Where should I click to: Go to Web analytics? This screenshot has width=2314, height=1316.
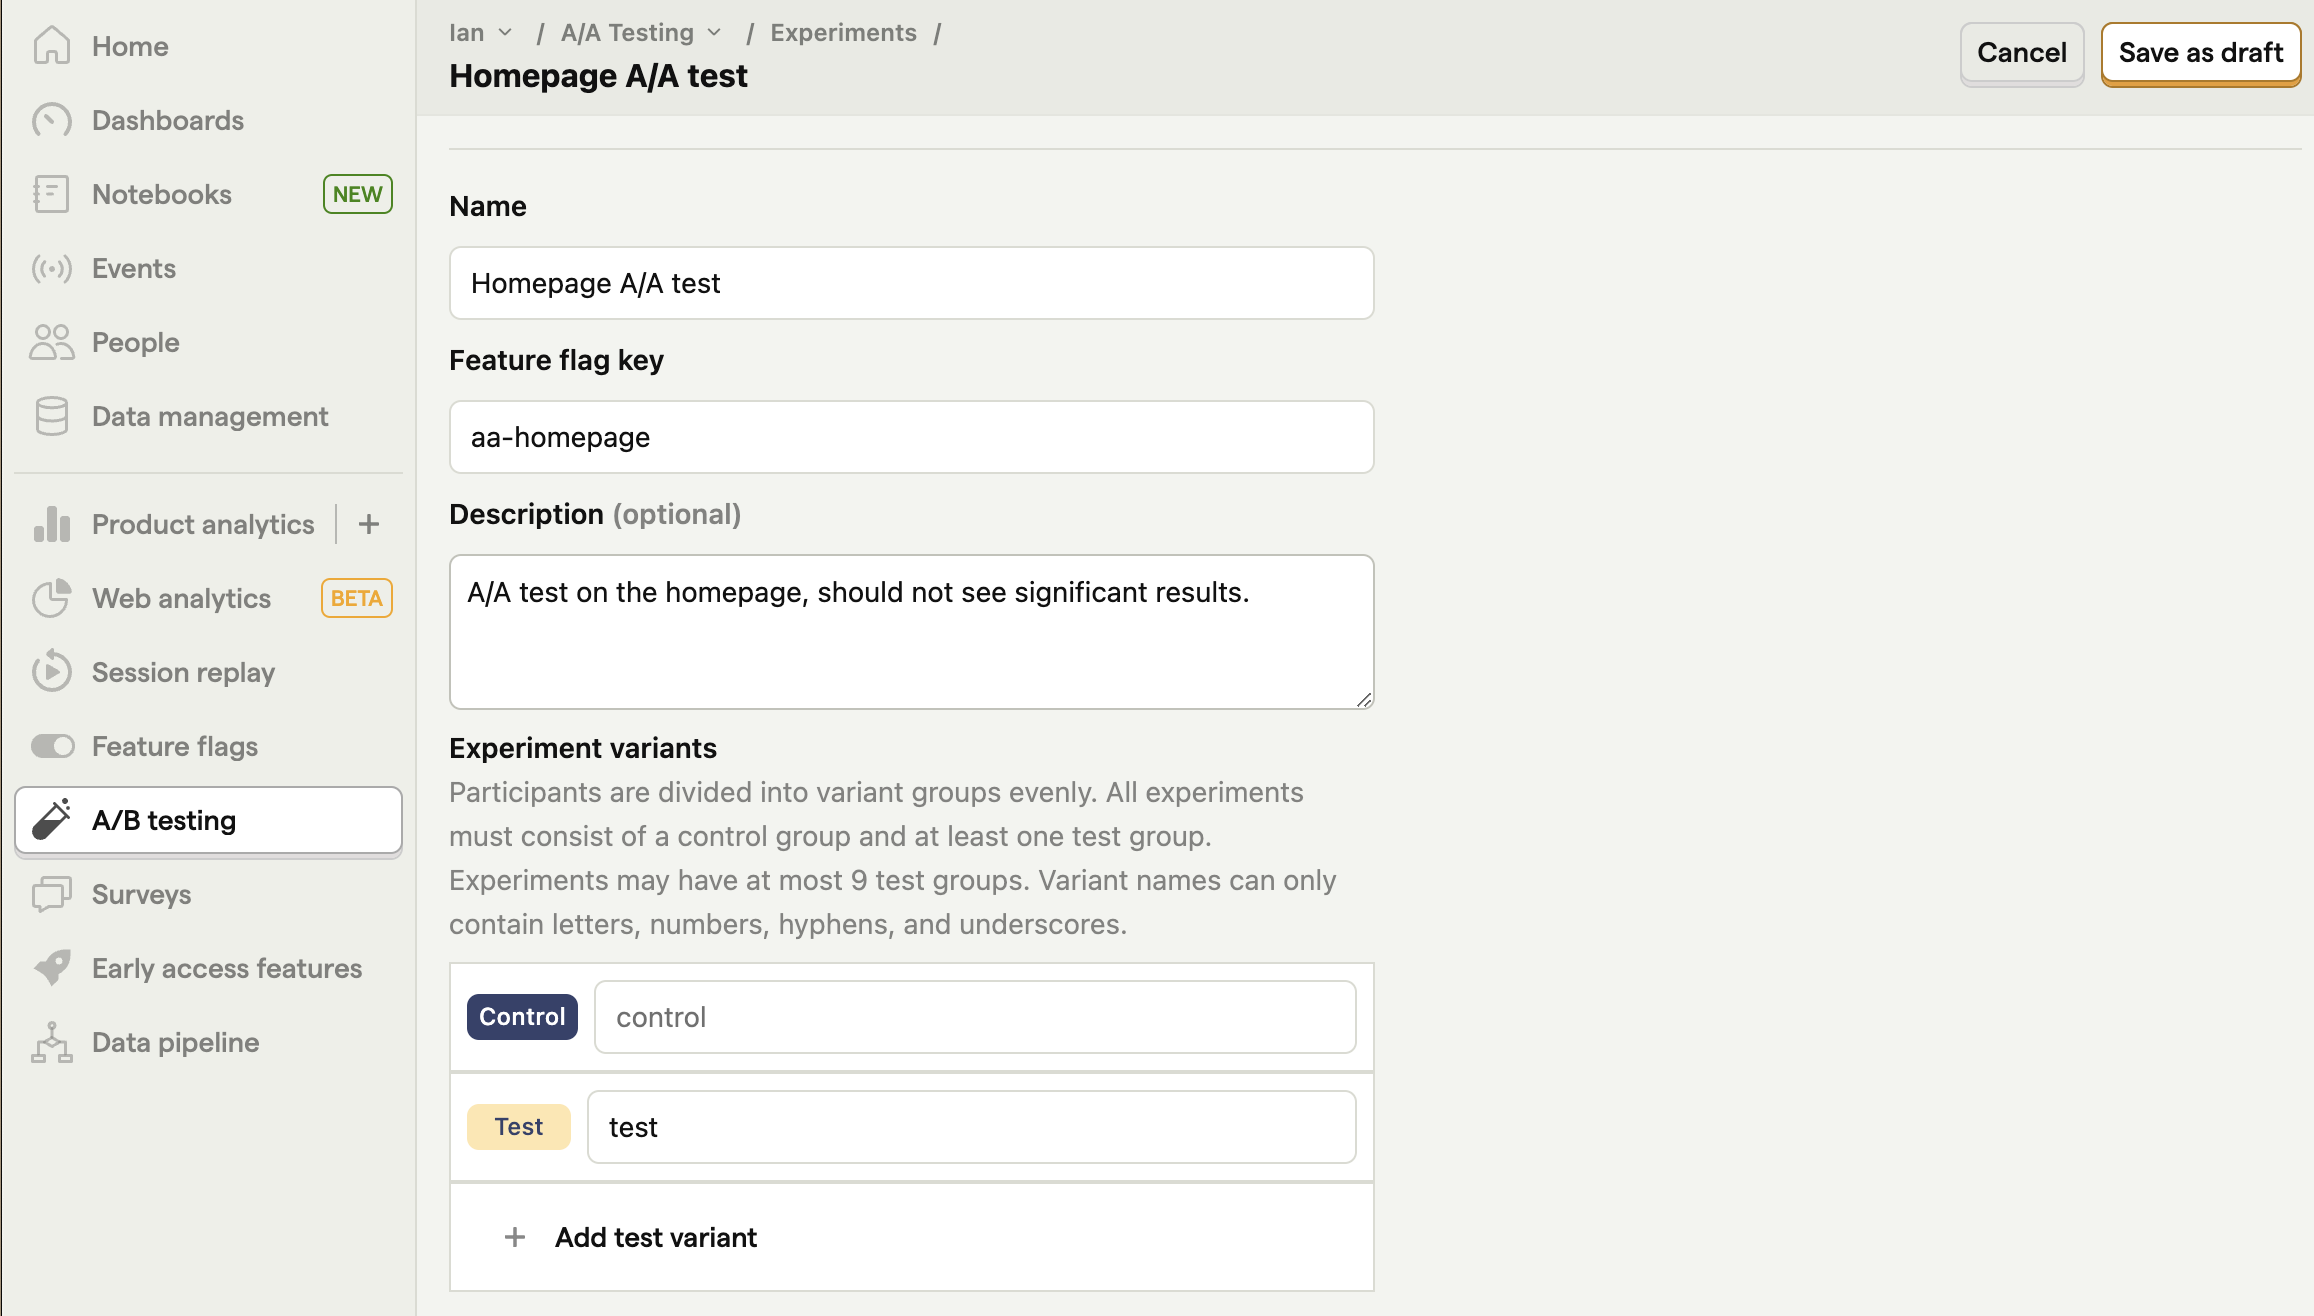click(208, 598)
